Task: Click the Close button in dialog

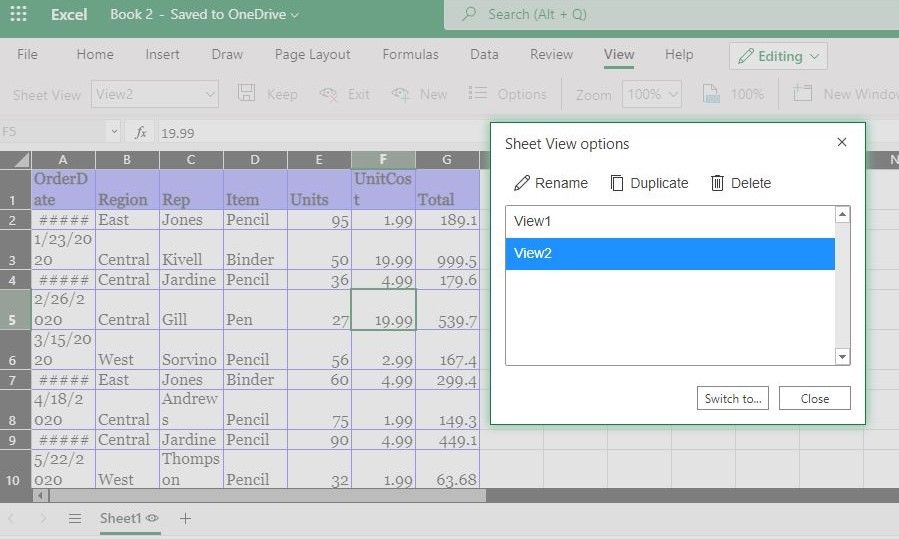Action: 814,398
